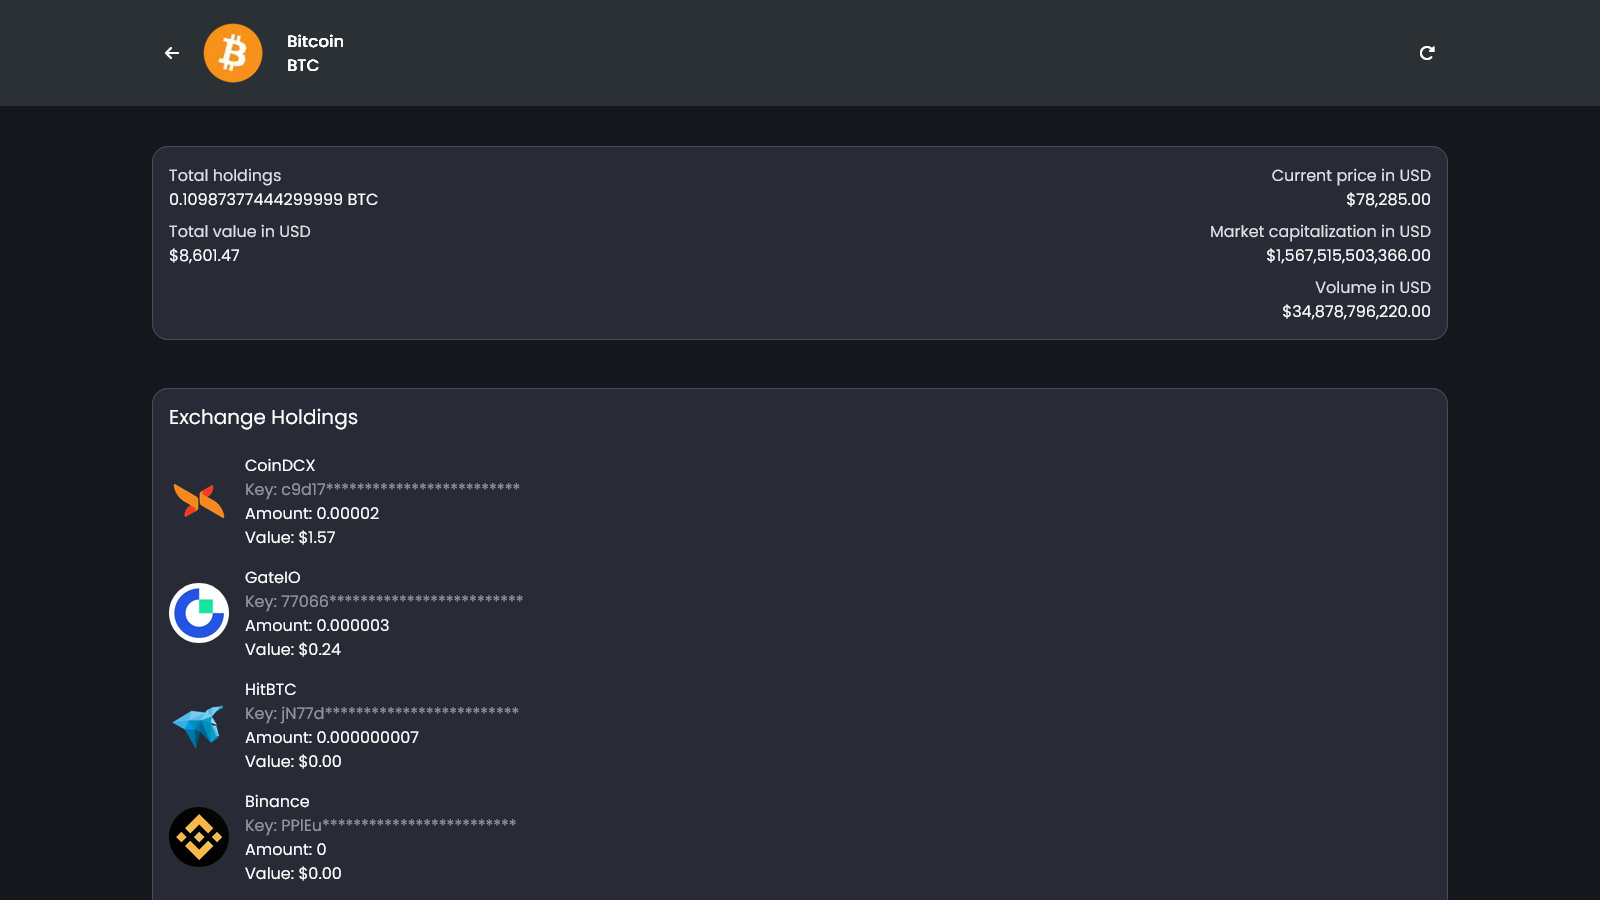Select GateIO Value: $0.24

coord(293,649)
